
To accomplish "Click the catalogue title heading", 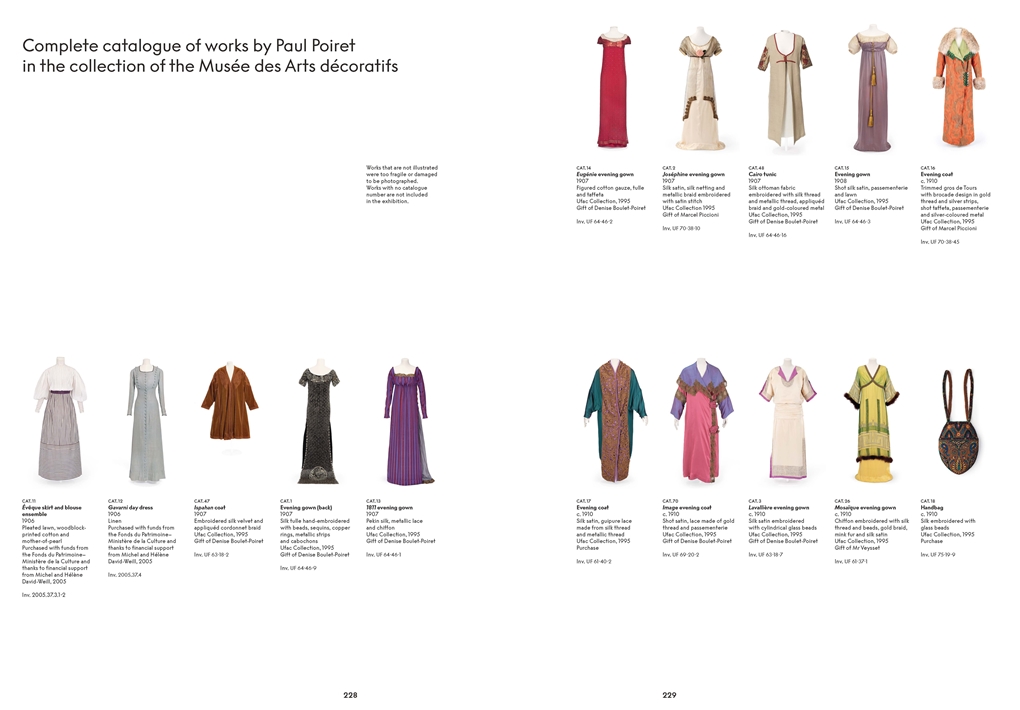I will (x=210, y=56).
